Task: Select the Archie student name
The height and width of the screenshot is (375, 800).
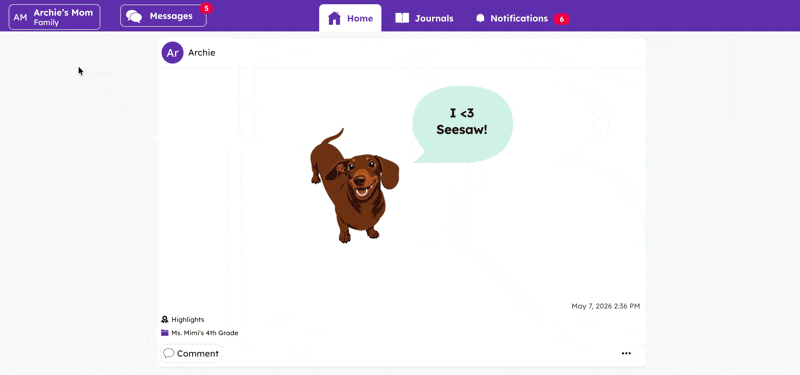Action: tap(202, 53)
